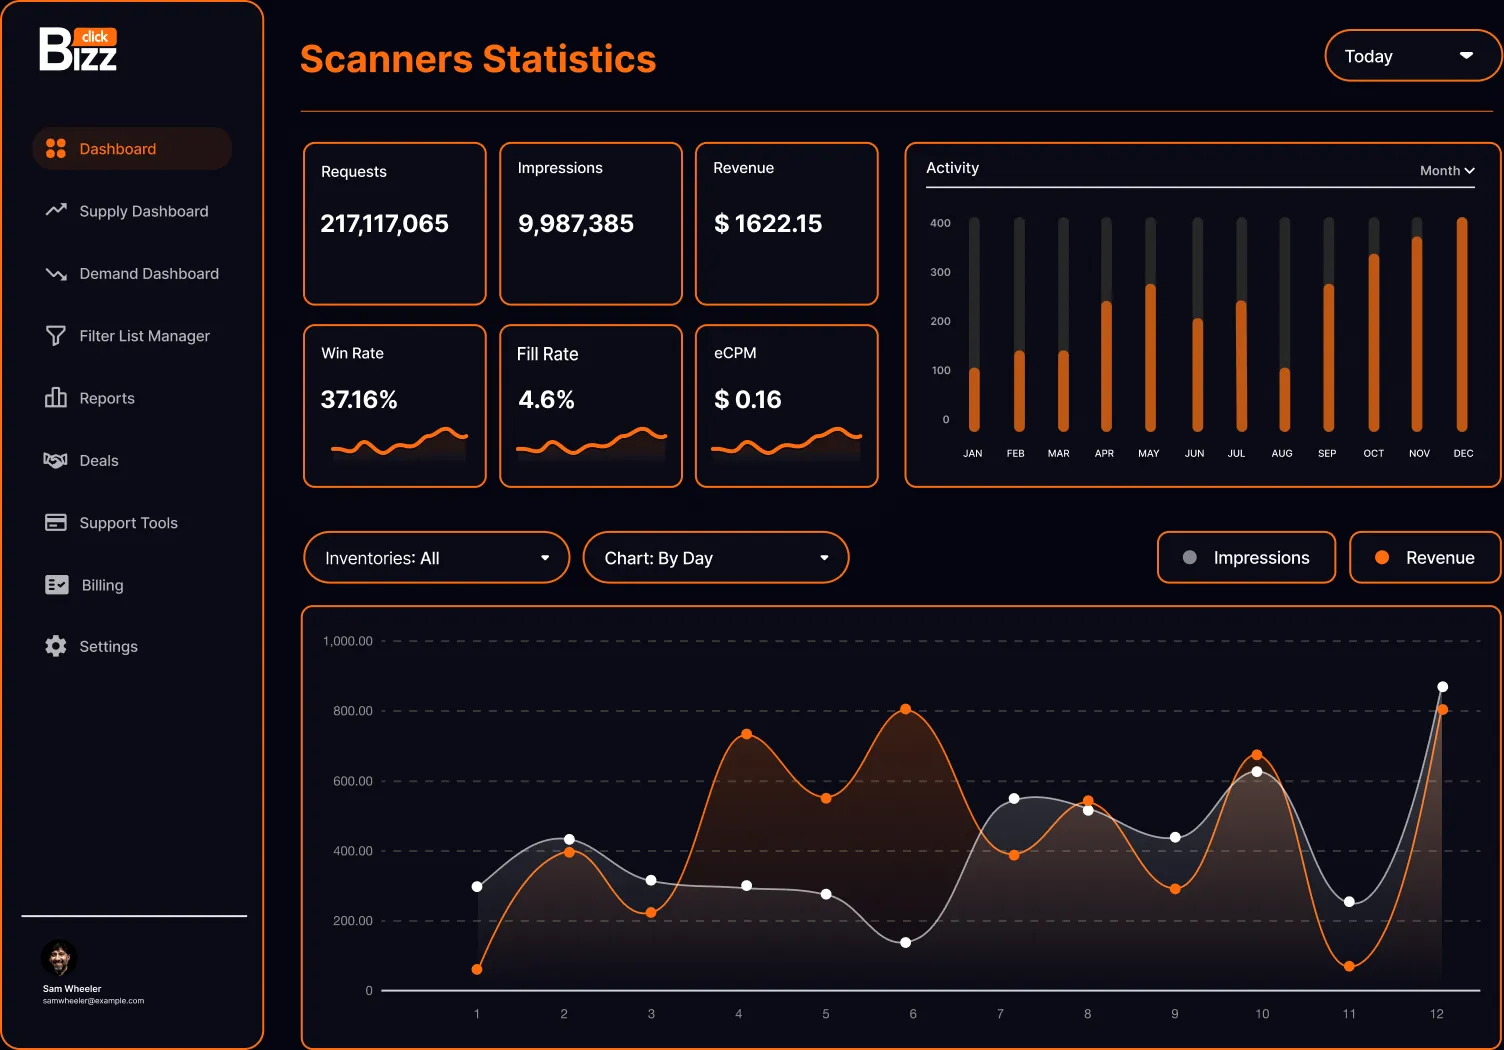Viewport: 1504px width, 1050px height.
Task: Open Sam Wheeler's profile avatar
Action: coord(59,958)
